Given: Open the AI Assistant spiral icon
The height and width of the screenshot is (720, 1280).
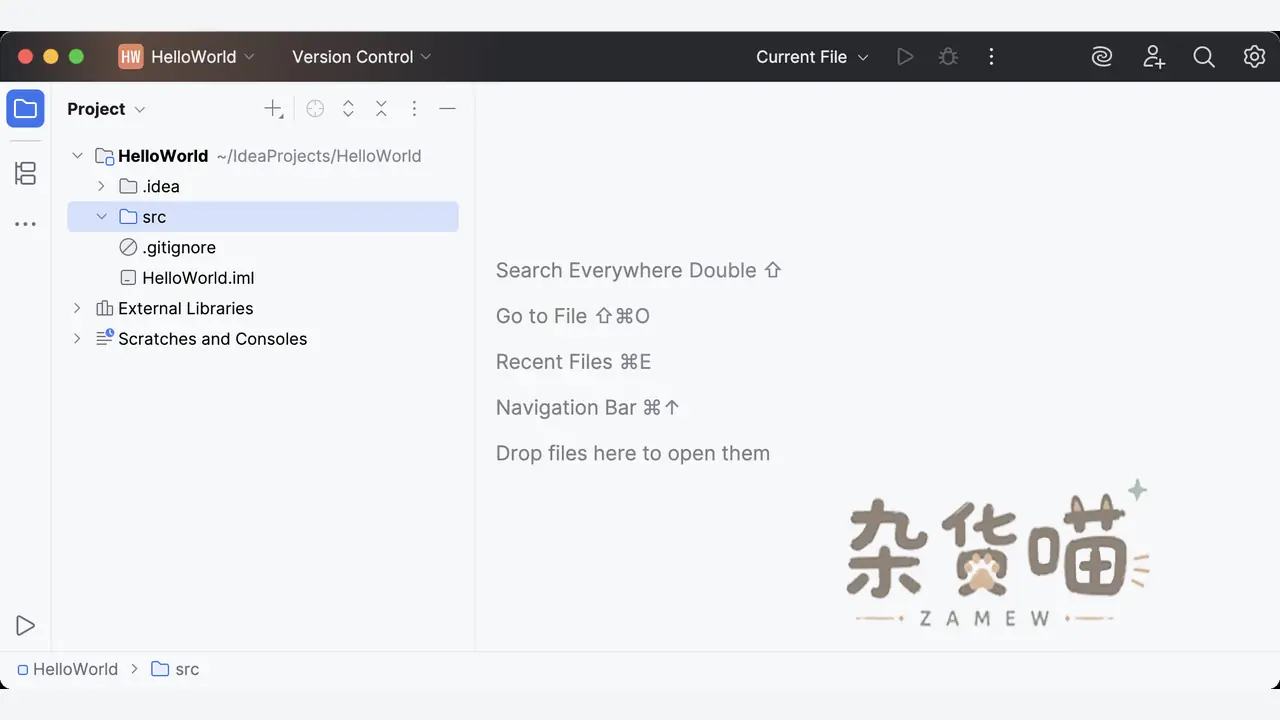Looking at the screenshot, I should coord(1102,57).
